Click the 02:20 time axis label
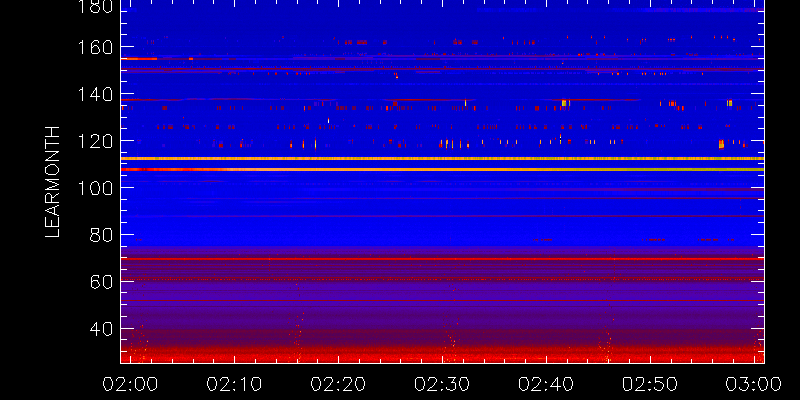This screenshot has height=400, width=800. (338, 384)
